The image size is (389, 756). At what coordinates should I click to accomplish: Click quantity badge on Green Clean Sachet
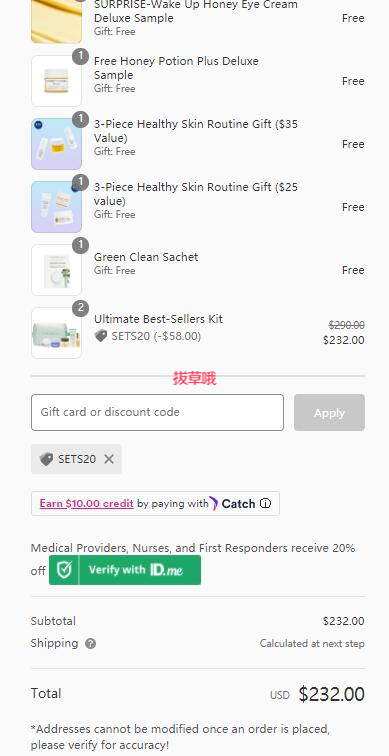click(x=80, y=245)
